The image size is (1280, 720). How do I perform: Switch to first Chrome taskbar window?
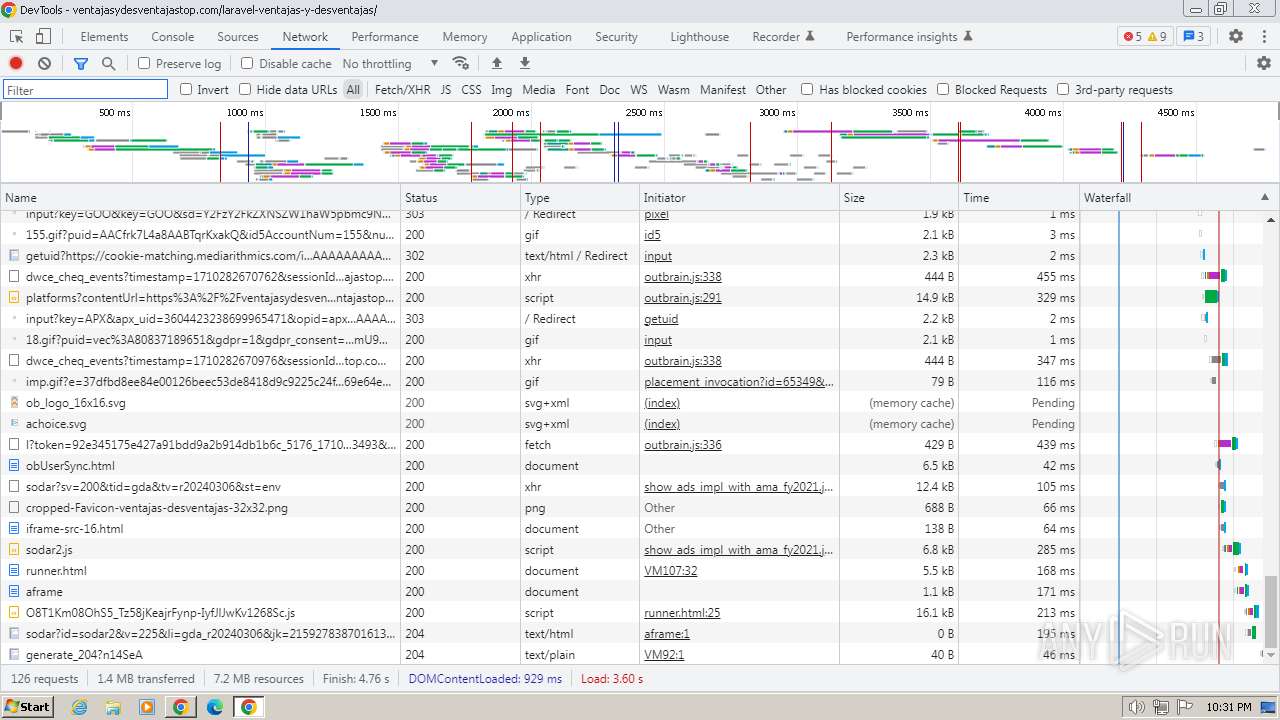coord(180,707)
